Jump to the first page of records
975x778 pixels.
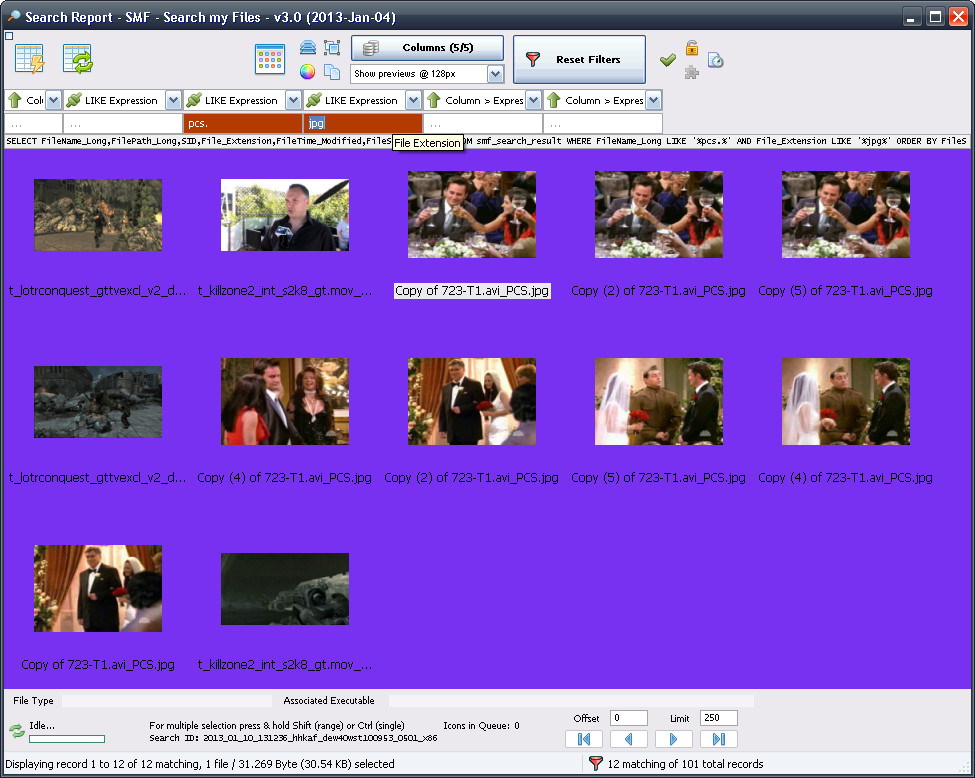[584, 739]
